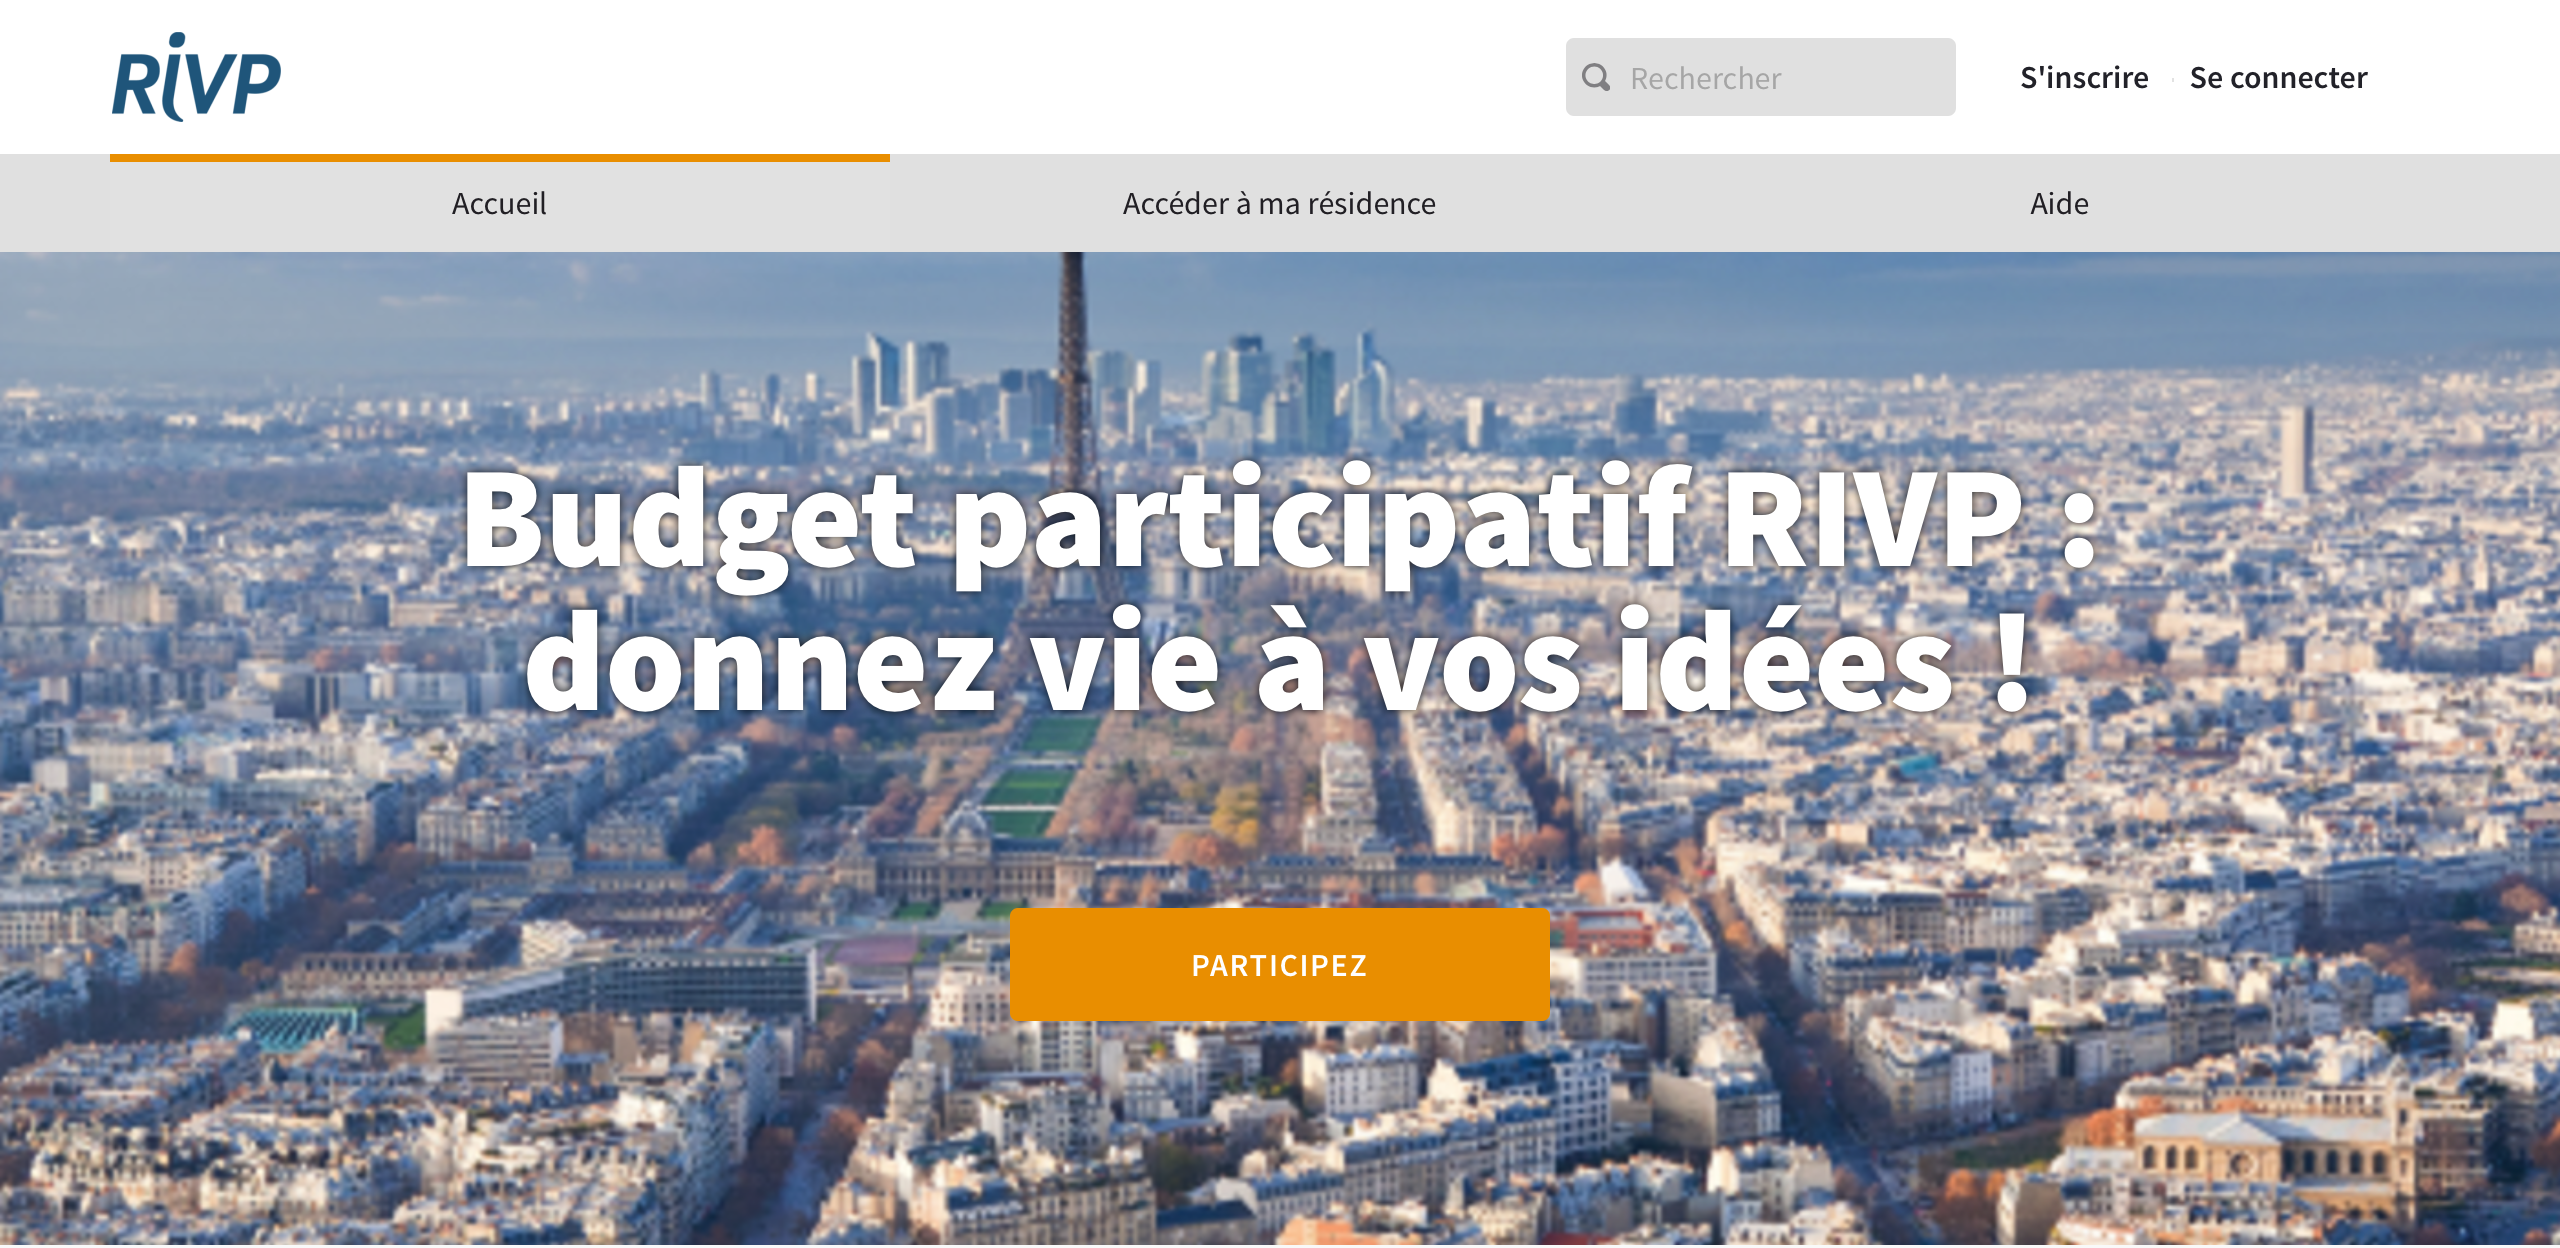The image size is (2560, 1248).
Task: Click the orange PARTICIPEZ button
Action: click(1279, 965)
